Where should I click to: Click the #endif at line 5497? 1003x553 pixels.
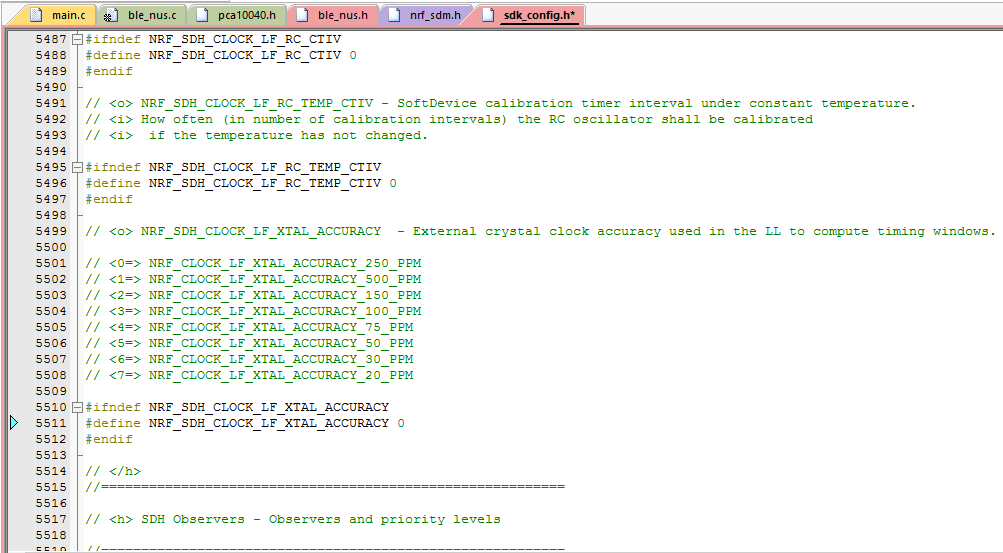pos(109,199)
